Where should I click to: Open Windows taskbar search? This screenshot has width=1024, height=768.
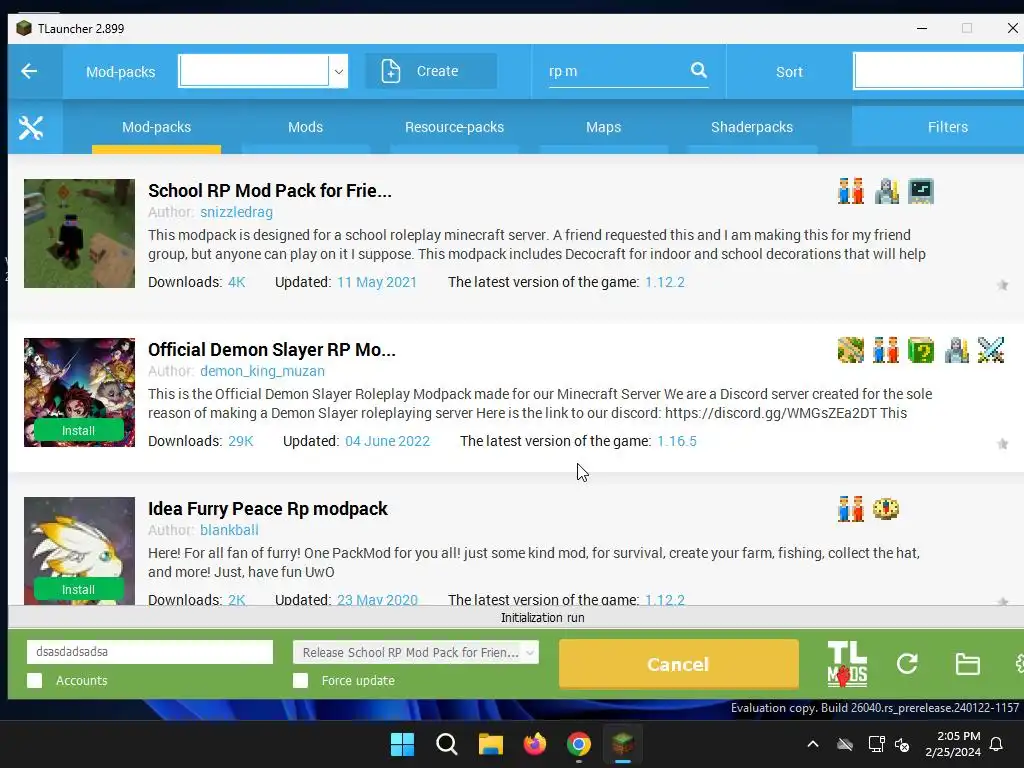(x=447, y=744)
